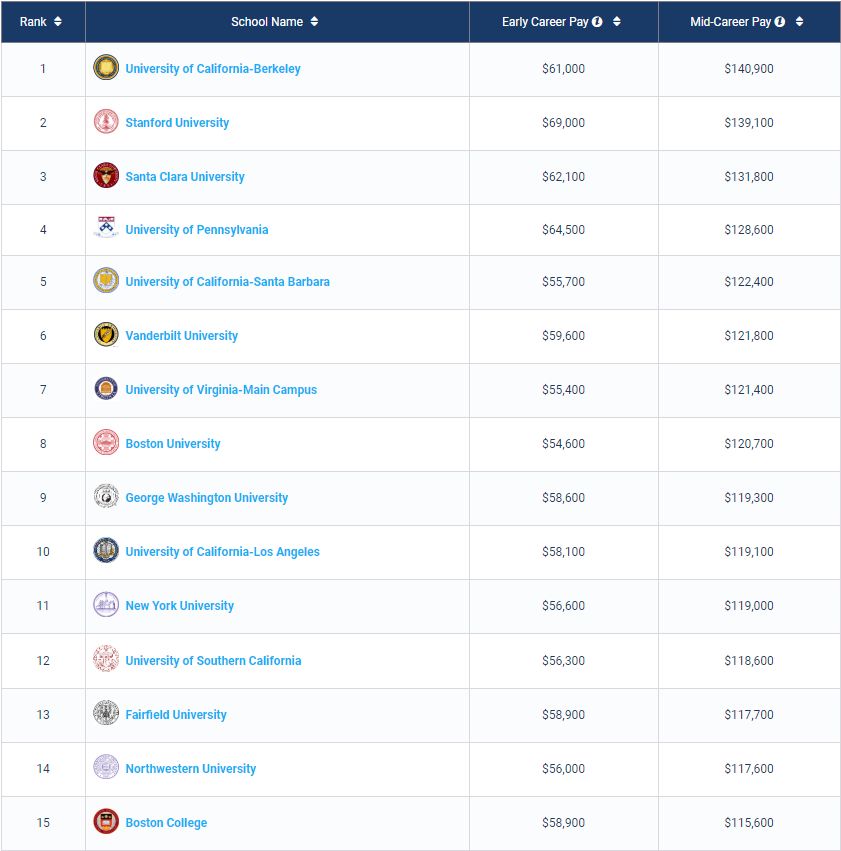Open University of California-Los Angeles link
This screenshot has height=851, width=841.
coord(222,551)
